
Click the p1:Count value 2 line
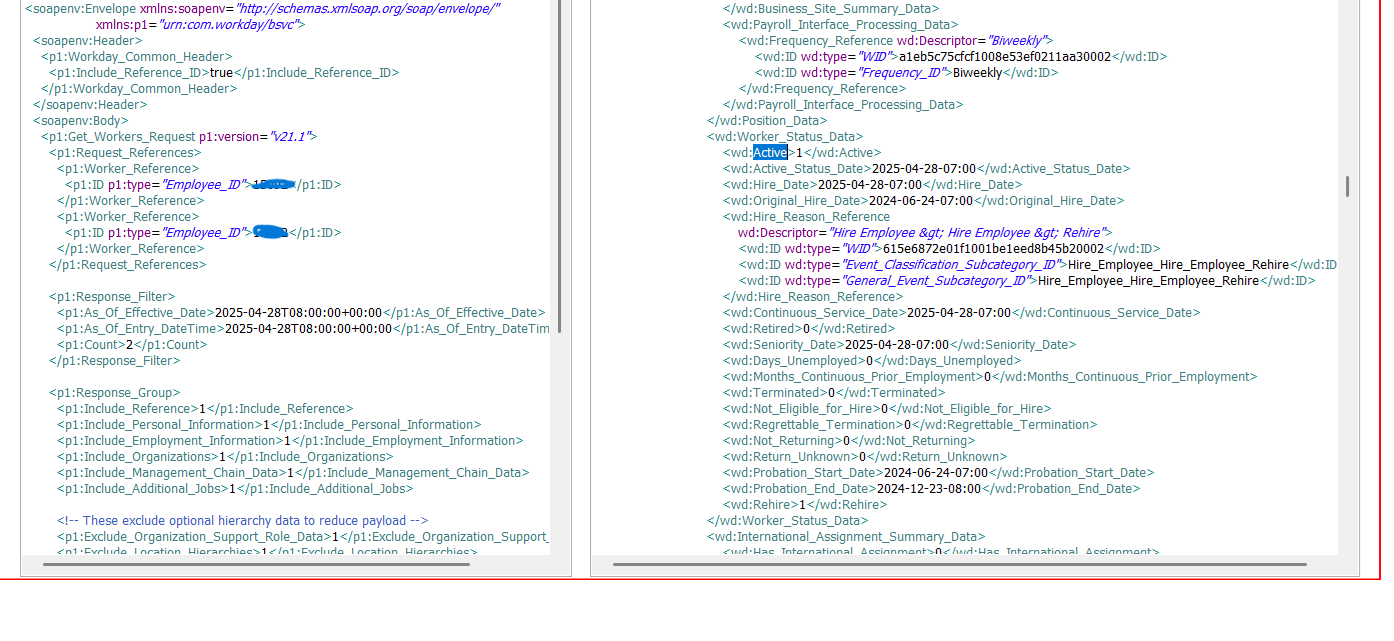132,344
